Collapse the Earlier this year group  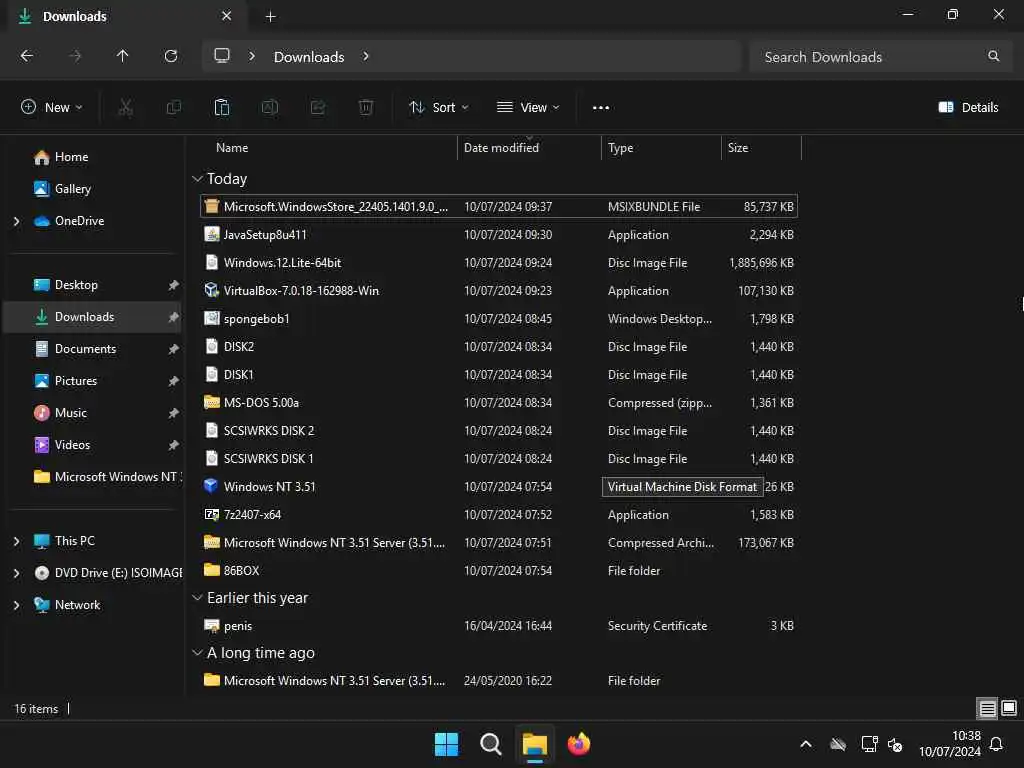point(197,598)
